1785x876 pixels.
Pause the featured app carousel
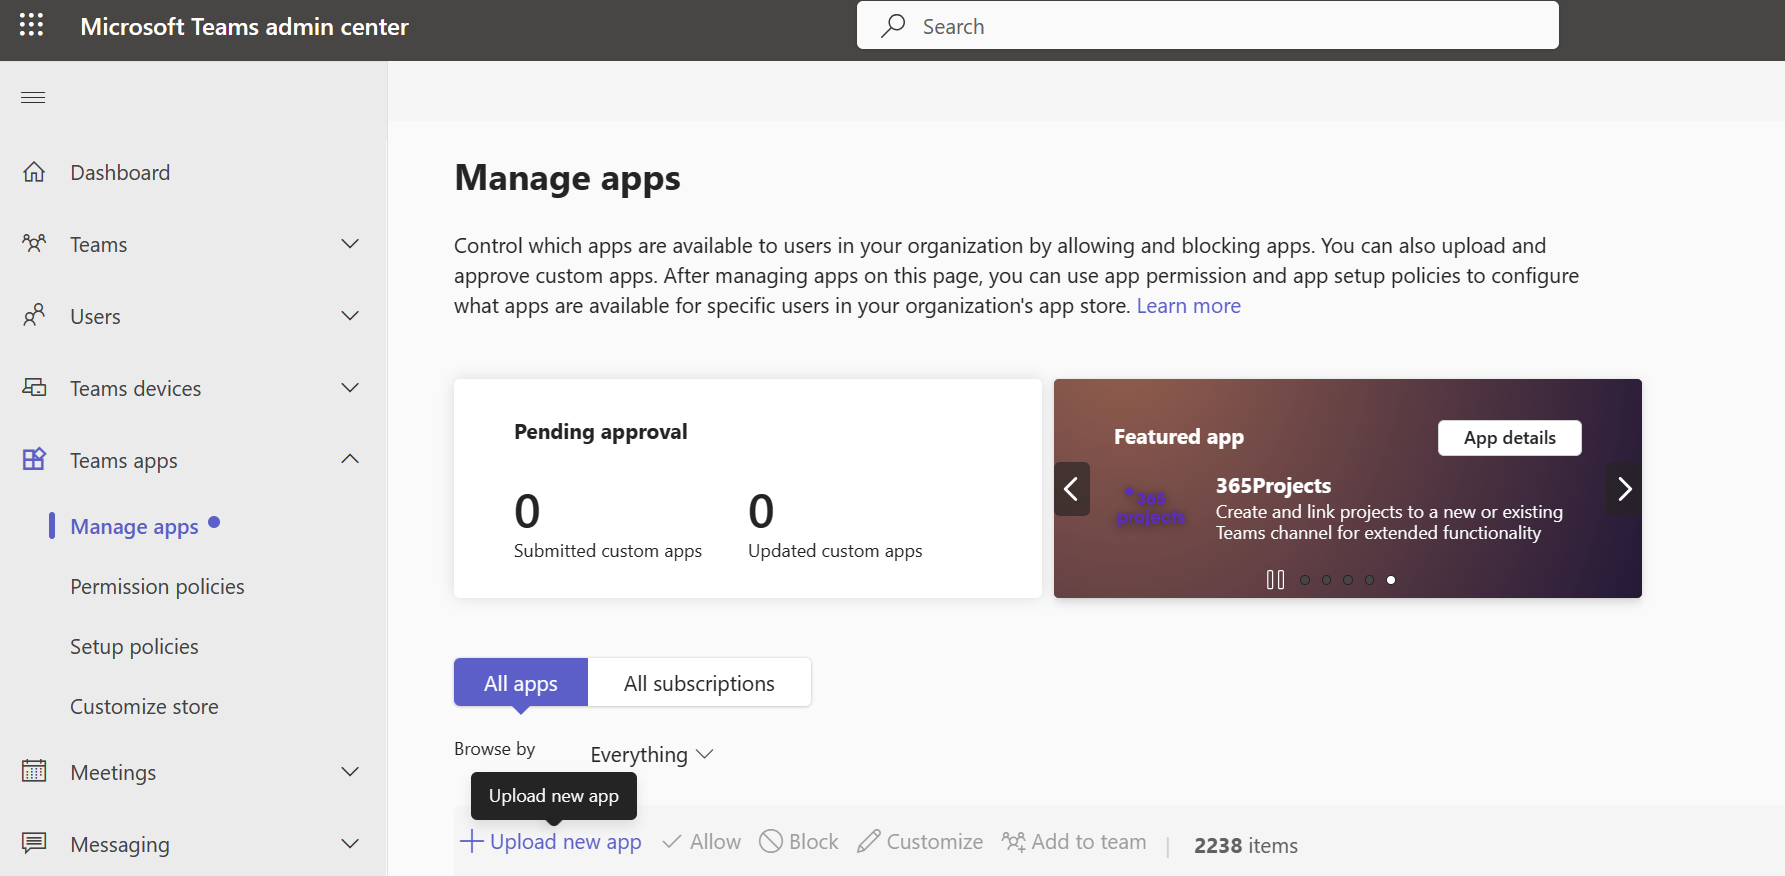1275,580
